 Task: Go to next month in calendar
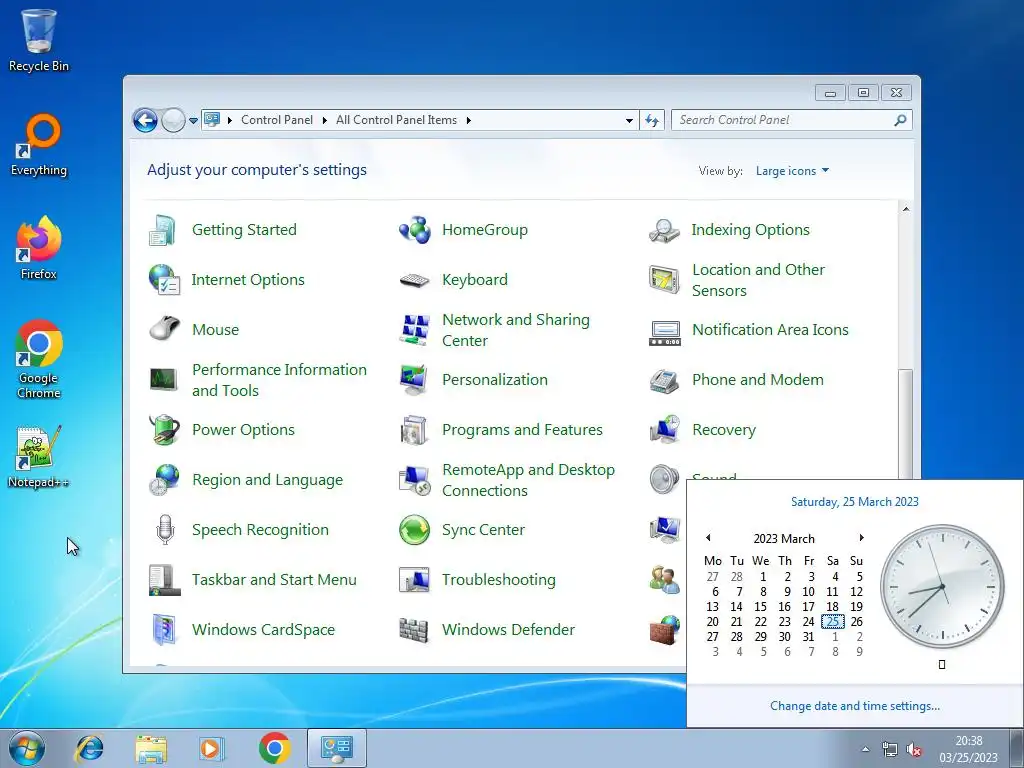[x=861, y=538]
